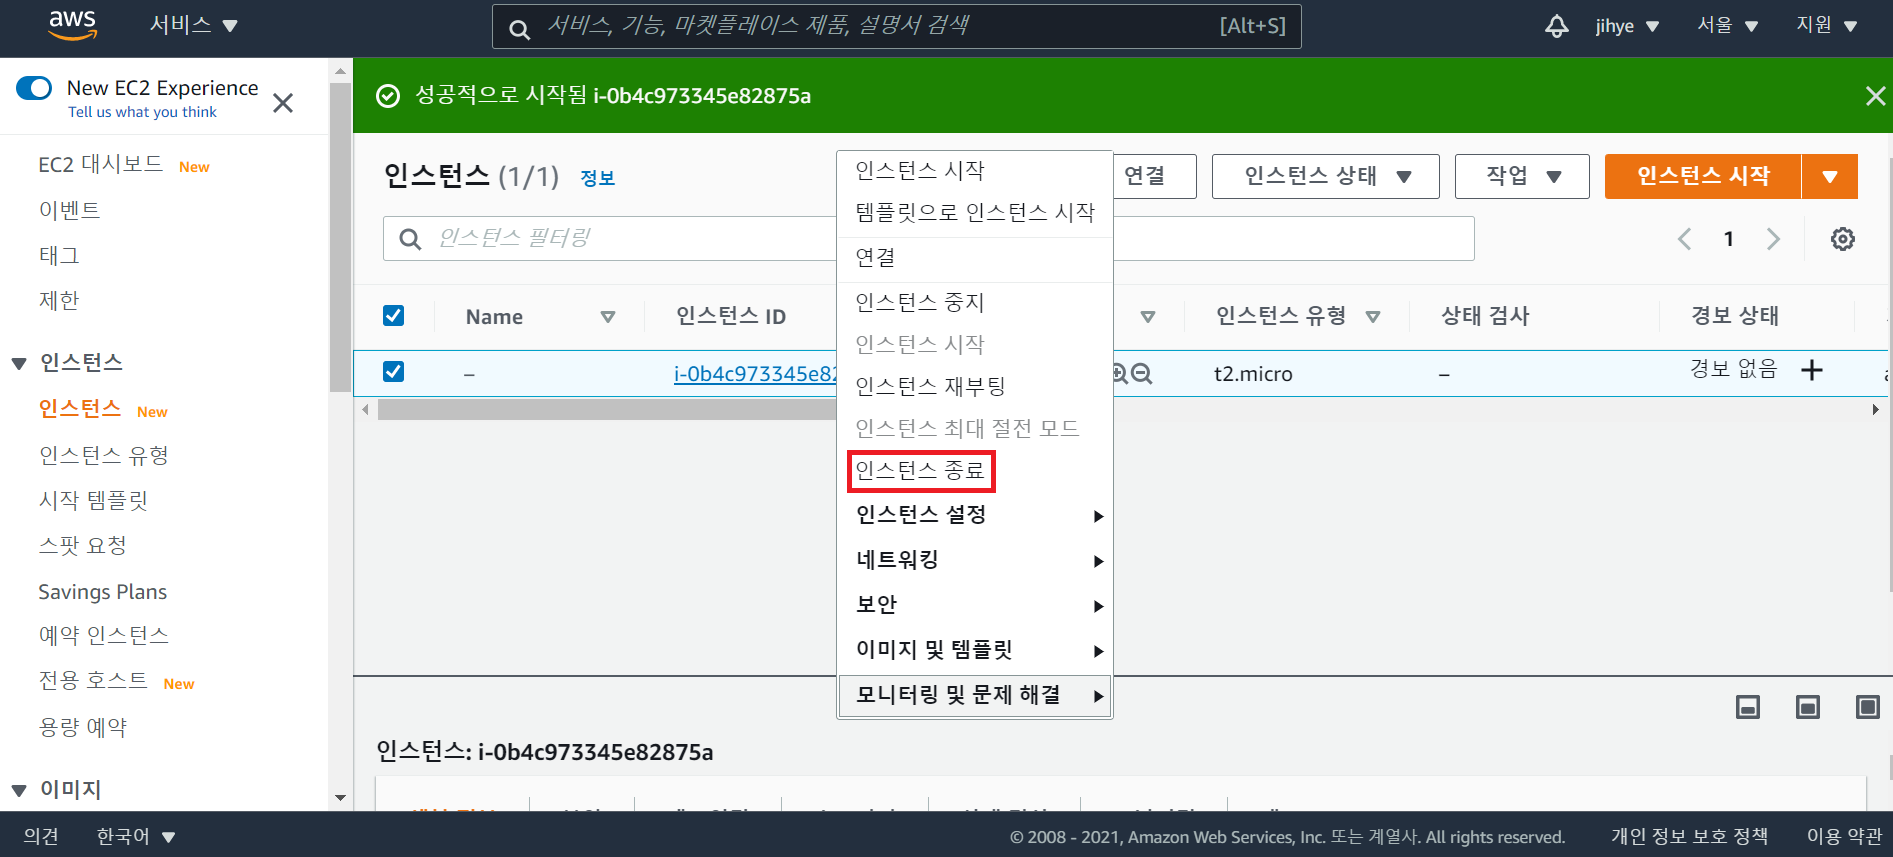Open the 서비스 dropdown

[x=194, y=25]
